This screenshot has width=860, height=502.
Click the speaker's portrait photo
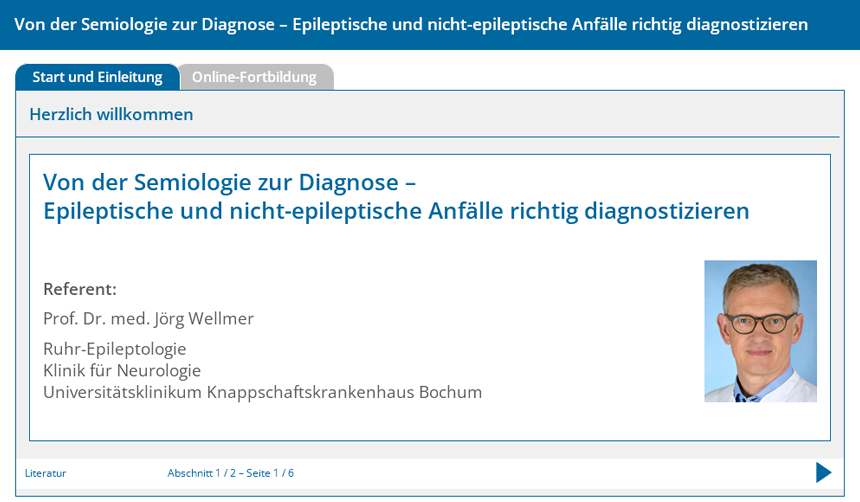760,331
